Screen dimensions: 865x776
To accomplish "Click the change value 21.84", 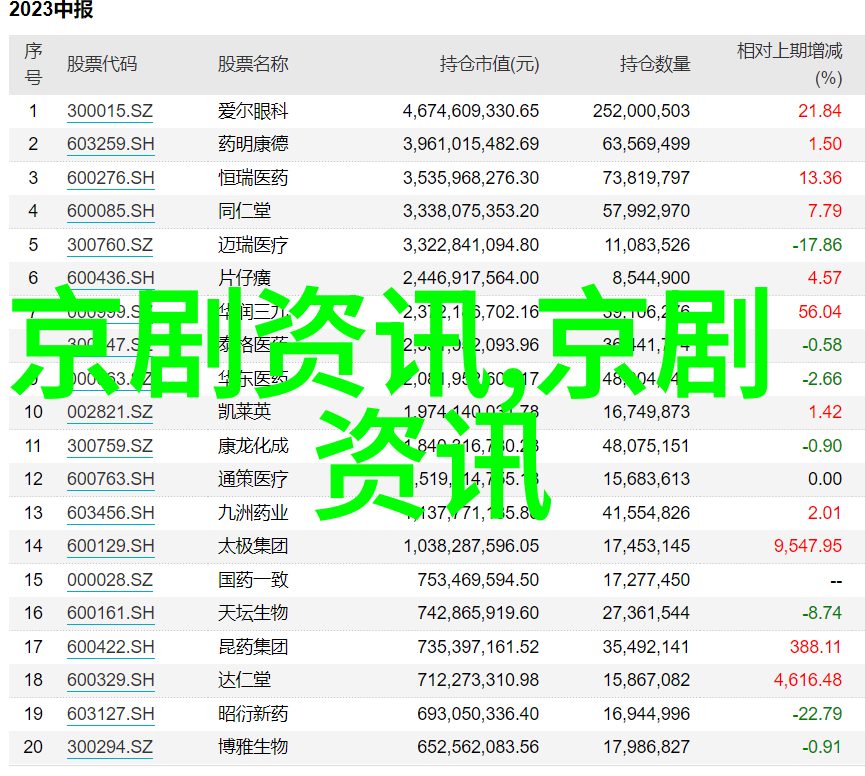I will pyautogui.click(x=820, y=111).
